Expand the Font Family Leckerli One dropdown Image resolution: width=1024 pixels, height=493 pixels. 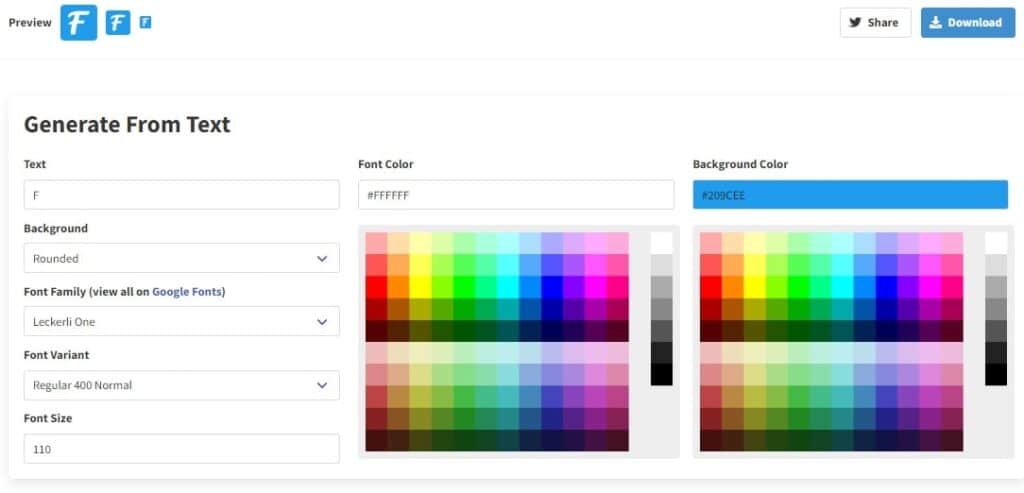pyautogui.click(x=181, y=322)
